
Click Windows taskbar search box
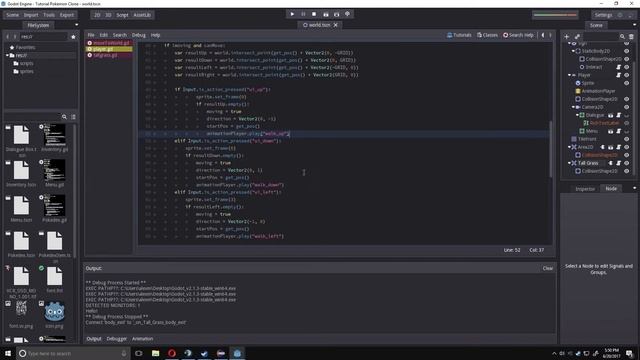pos(73,353)
